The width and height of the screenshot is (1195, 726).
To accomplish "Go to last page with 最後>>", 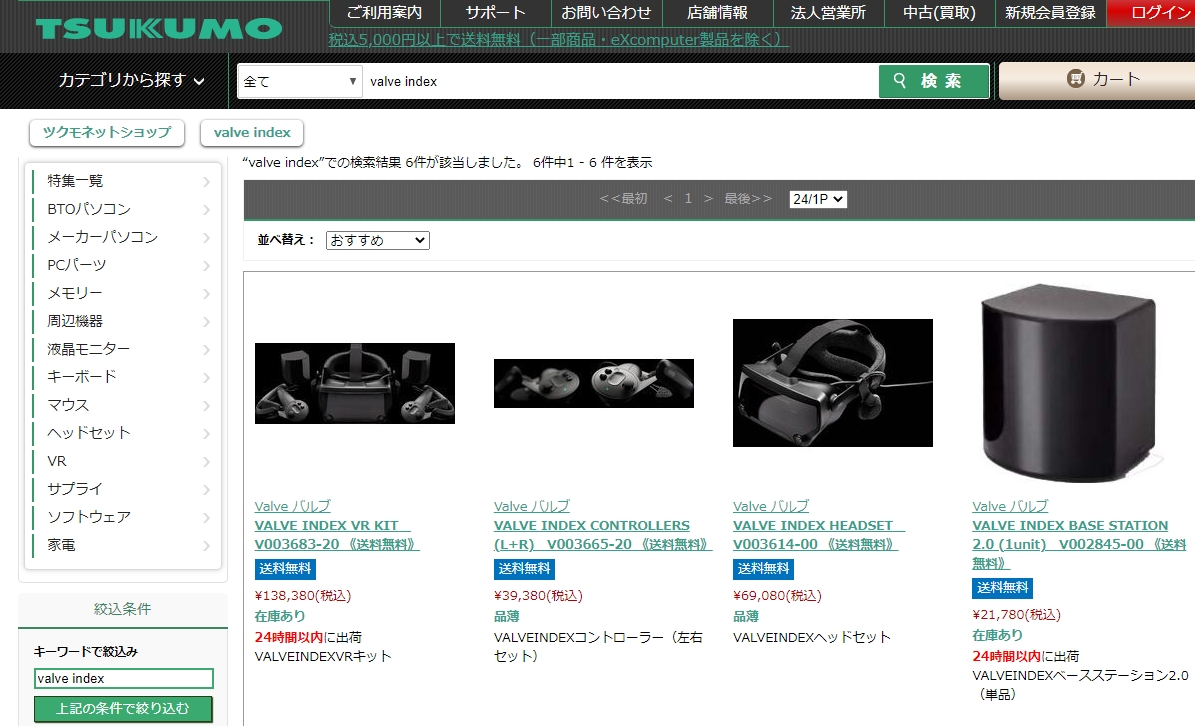I will coord(748,199).
